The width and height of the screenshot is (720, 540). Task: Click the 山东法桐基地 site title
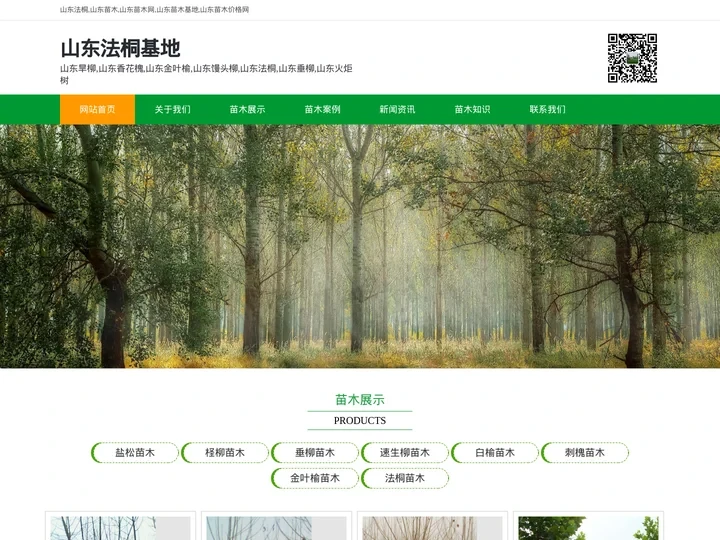pos(120,48)
